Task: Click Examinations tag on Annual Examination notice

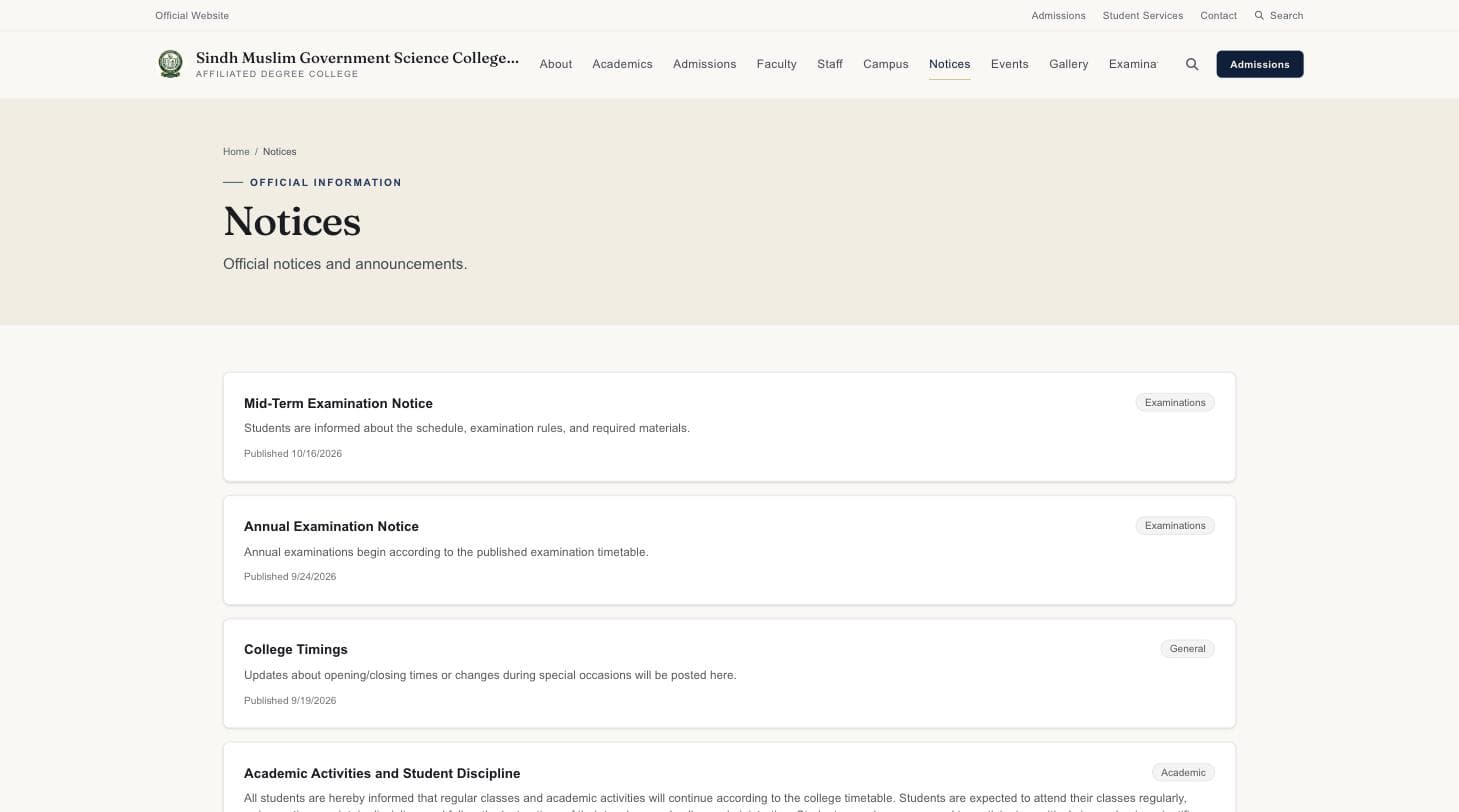Action: pos(1175,525)
